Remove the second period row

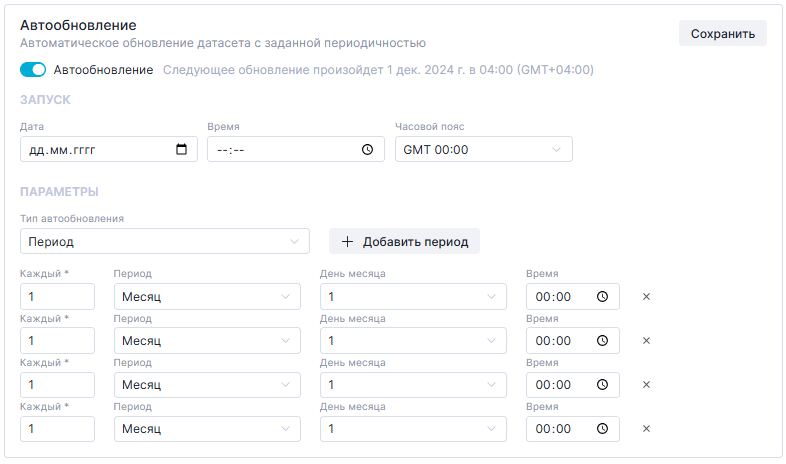coord(646,341)
